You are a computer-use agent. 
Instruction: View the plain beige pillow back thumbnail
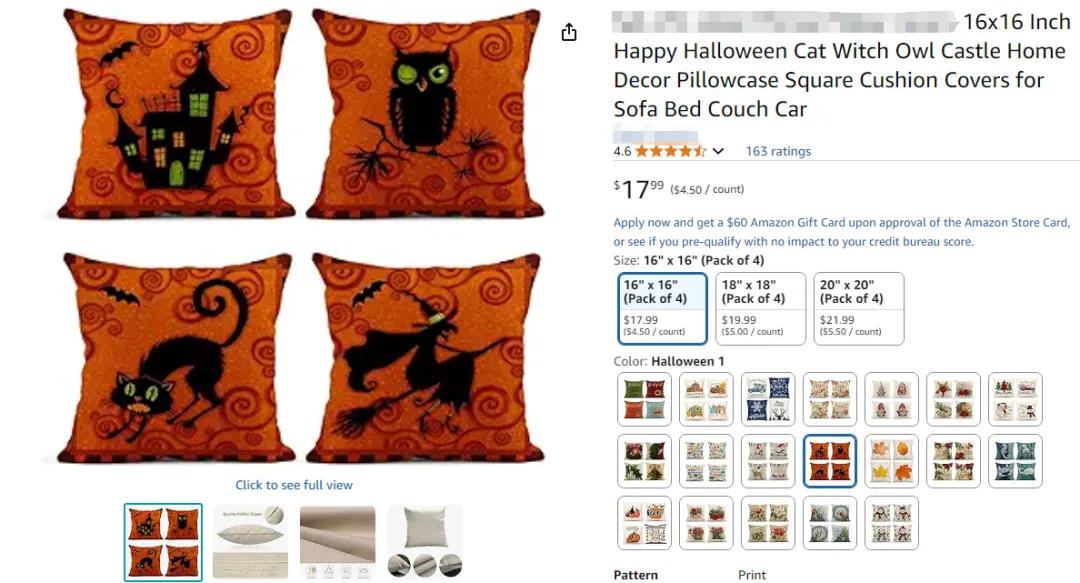pyautogui.click(x=425, y=542)
